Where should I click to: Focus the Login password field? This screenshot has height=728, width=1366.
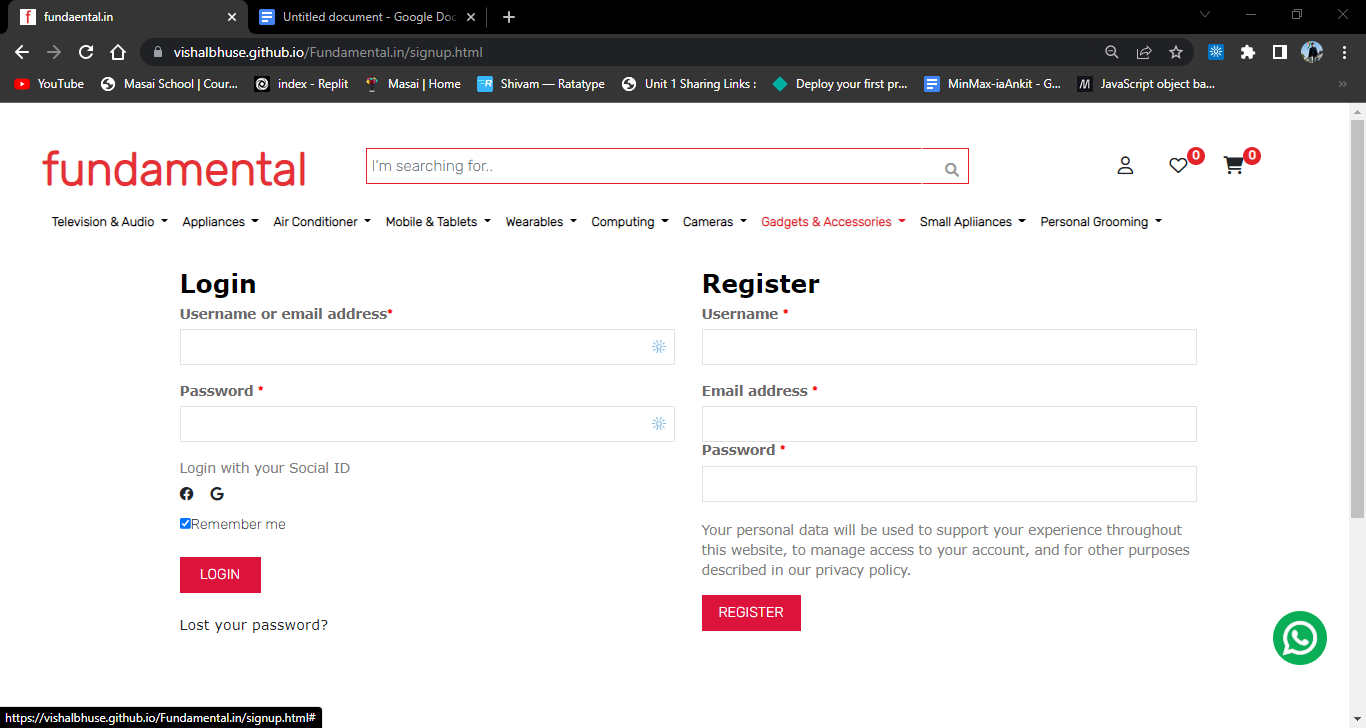(x=427, y=424)
